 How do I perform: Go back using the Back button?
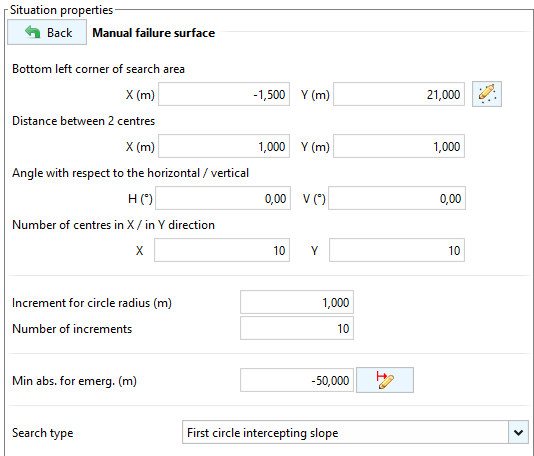click(x=47, y=32)
